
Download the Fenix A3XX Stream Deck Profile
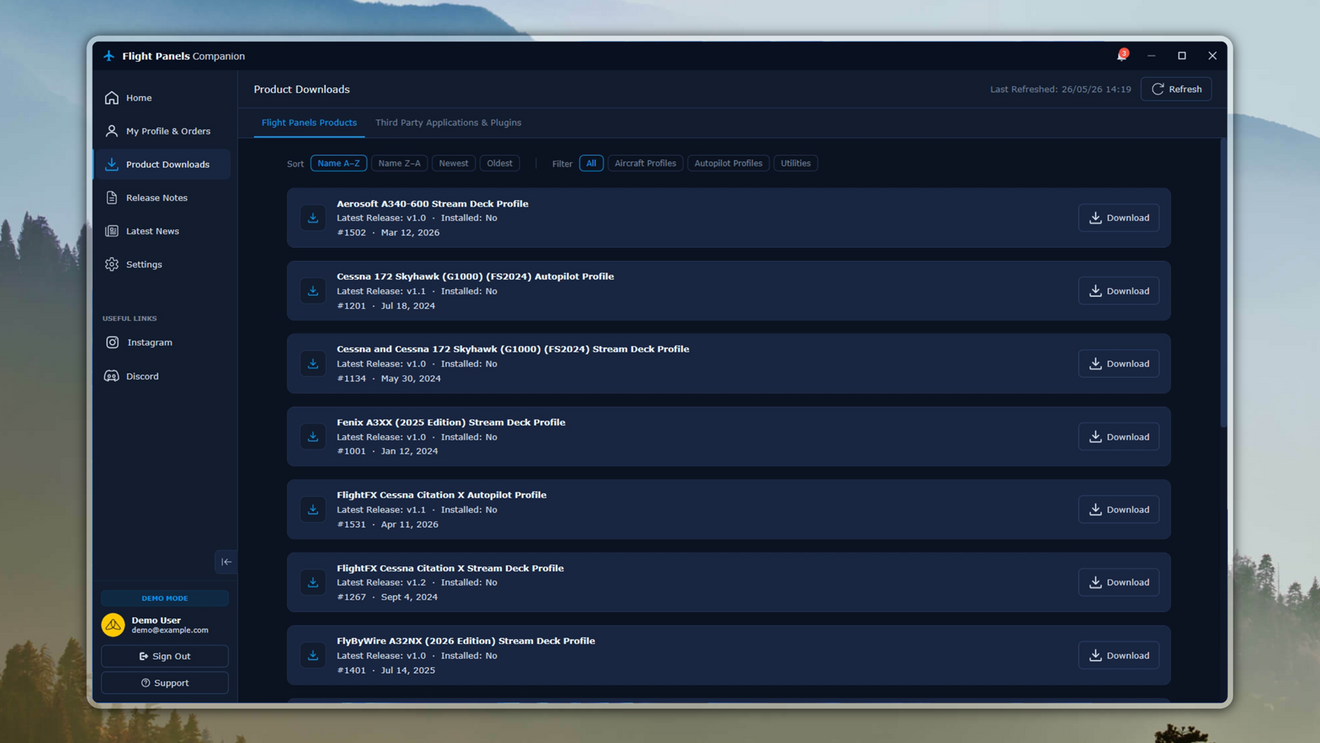coord(1119,437)
